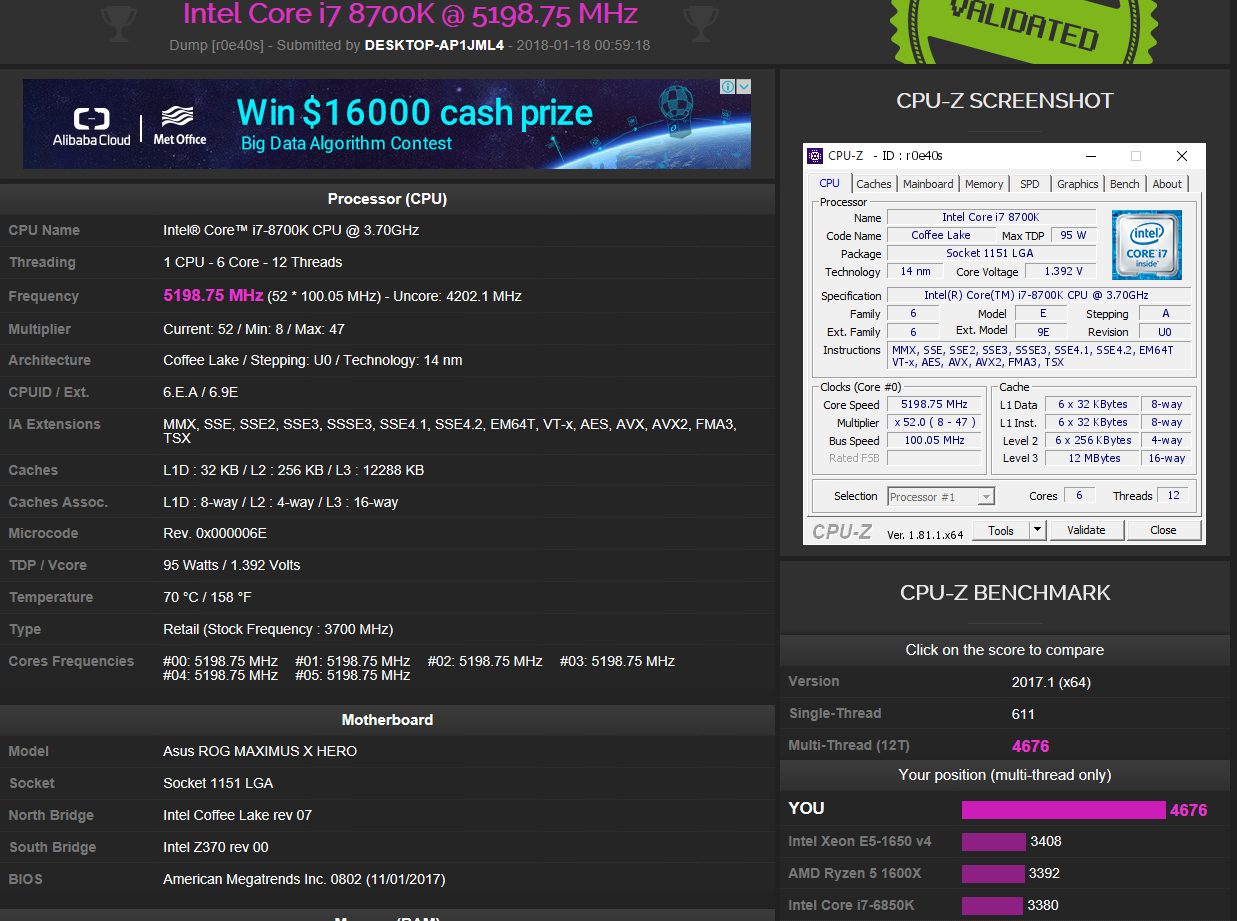Click the Cores count field showing 6
The height and width of the screenshot is (921, 1237).
click(x=1079, y=496)
